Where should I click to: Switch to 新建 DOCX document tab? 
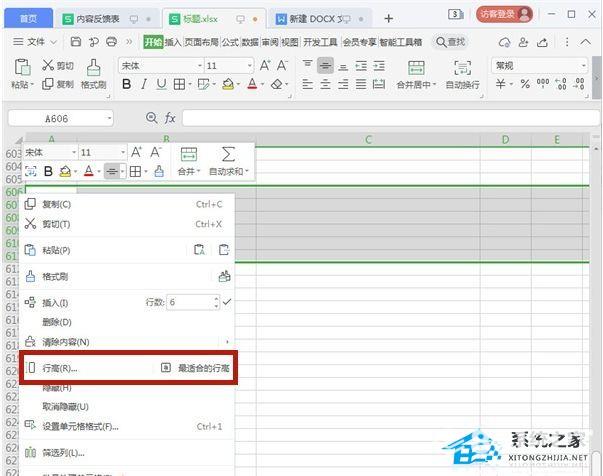coord(321,19)
